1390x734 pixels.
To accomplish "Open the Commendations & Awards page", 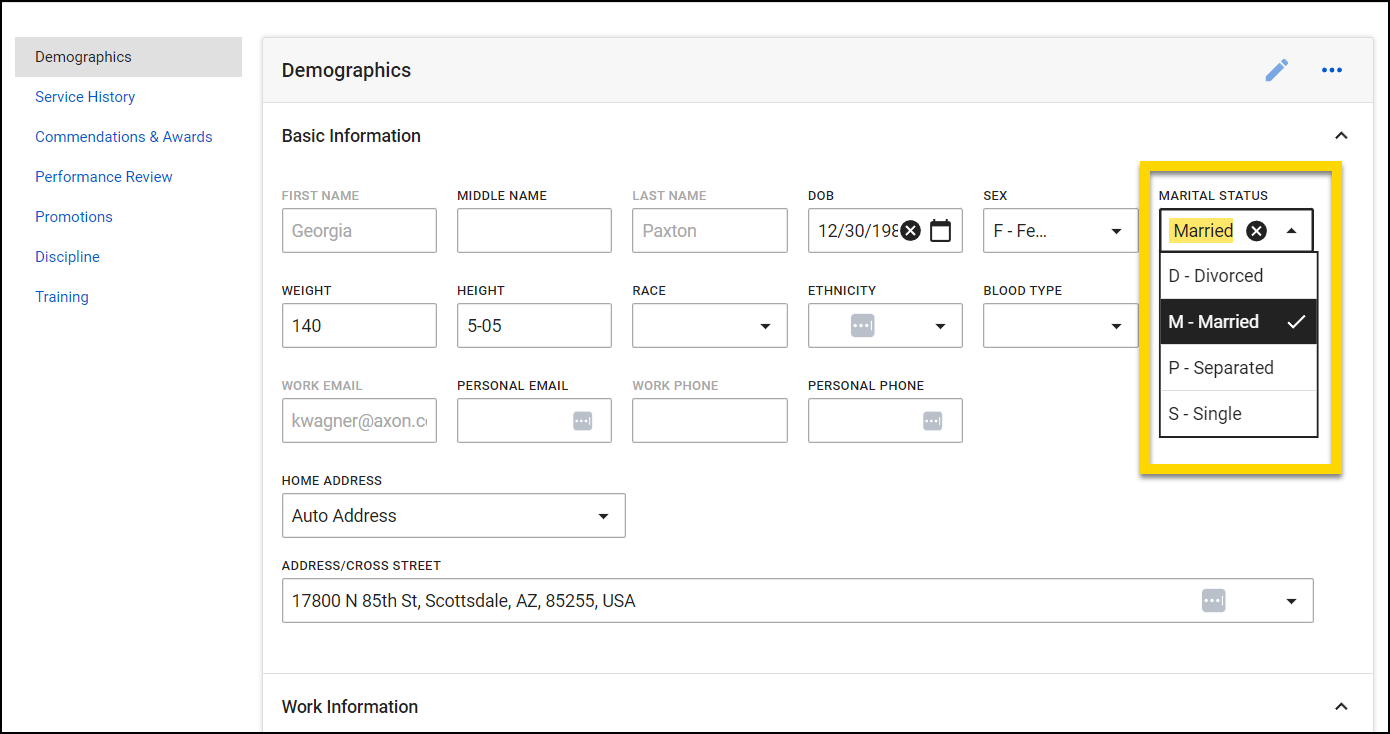I will [123, 136].
